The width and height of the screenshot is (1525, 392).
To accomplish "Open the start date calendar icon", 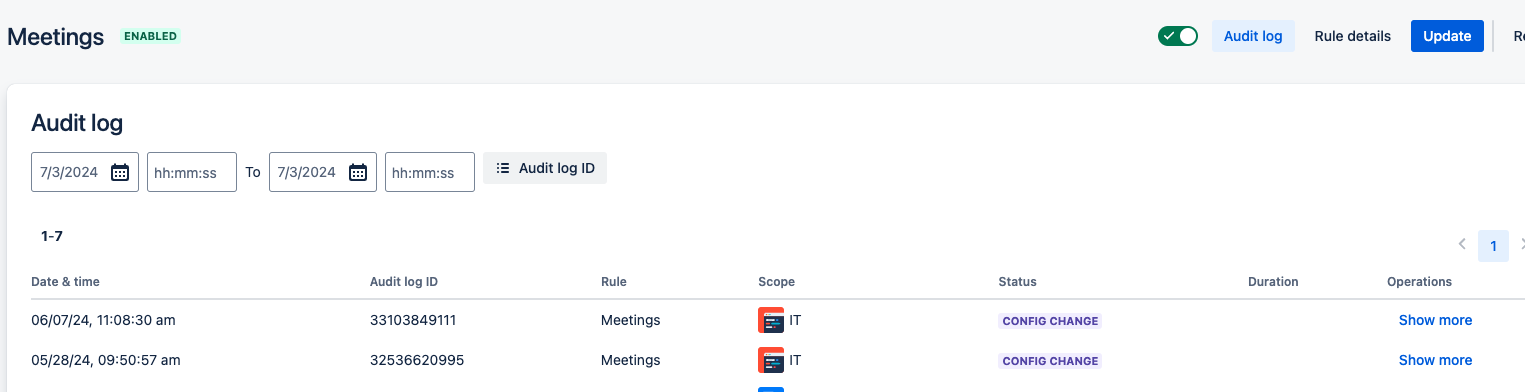I will [120, 172].
